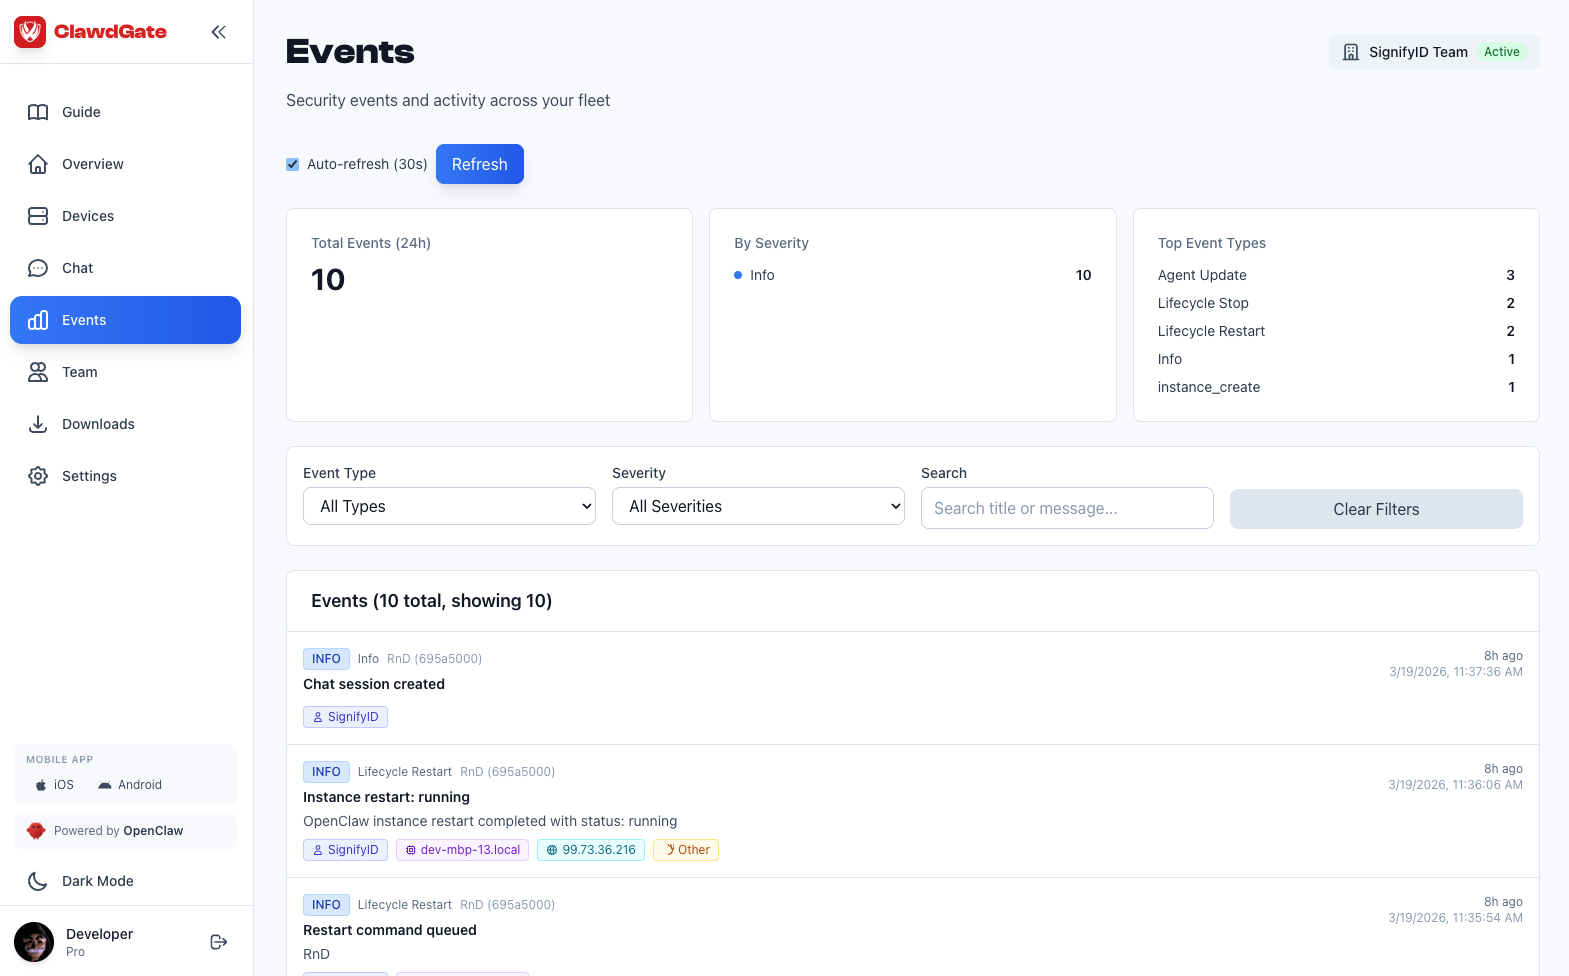1569x976 pixels.
Task: Click the OpenClaw red lobster icon
Action: point(36,831)
